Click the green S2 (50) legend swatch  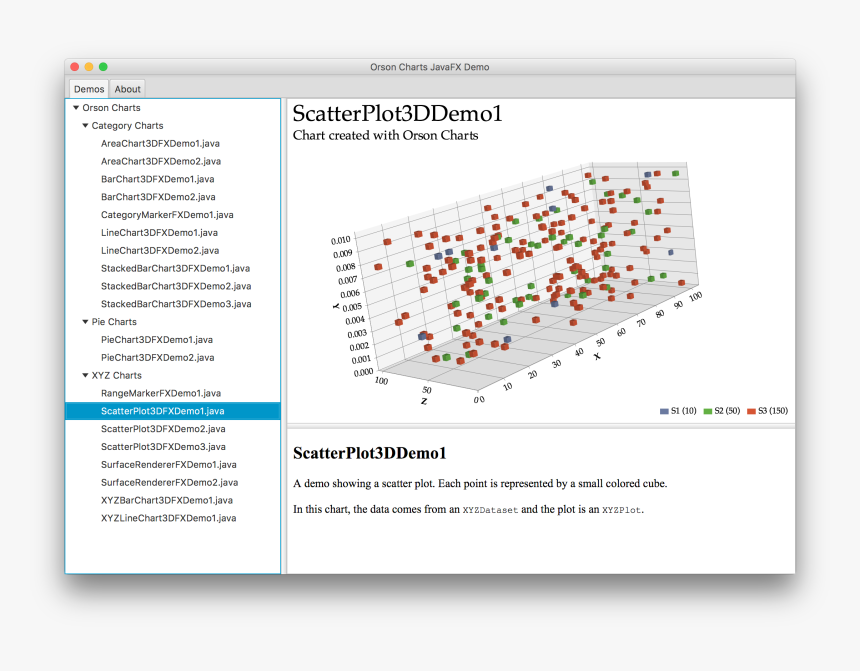(x=708, y=411)
